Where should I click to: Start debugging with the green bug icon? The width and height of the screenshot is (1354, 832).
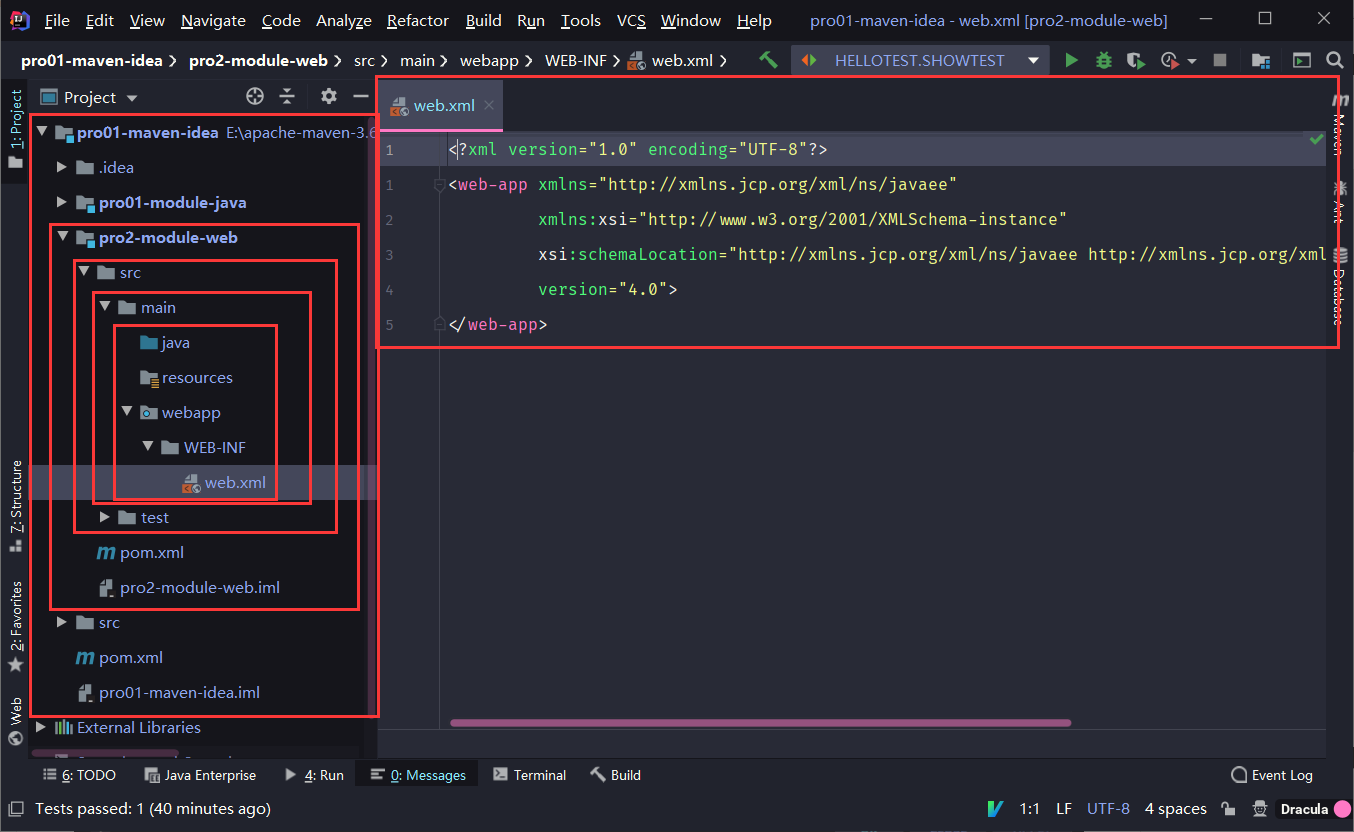coord(1104,60)
